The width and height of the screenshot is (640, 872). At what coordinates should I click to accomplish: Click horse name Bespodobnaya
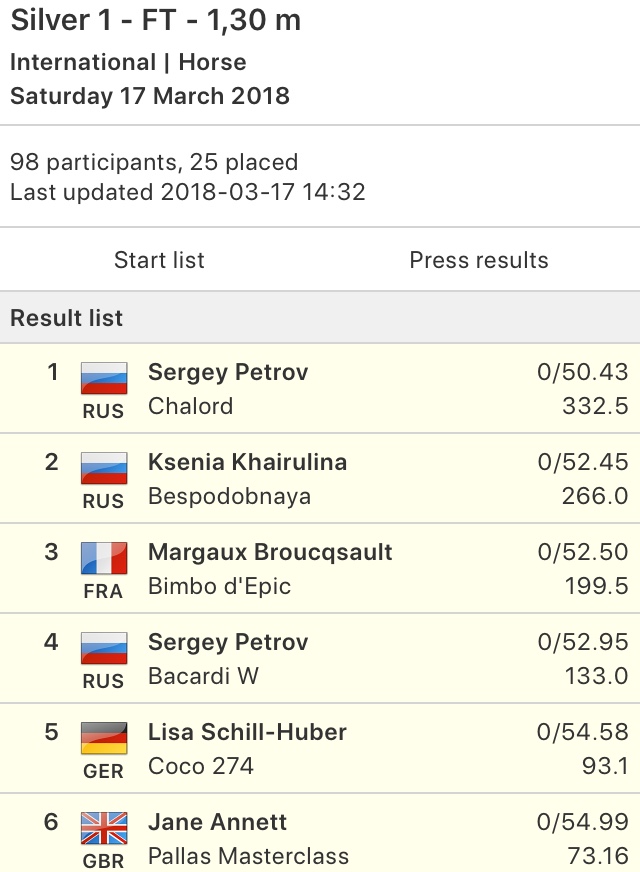(x=229, y=497)
